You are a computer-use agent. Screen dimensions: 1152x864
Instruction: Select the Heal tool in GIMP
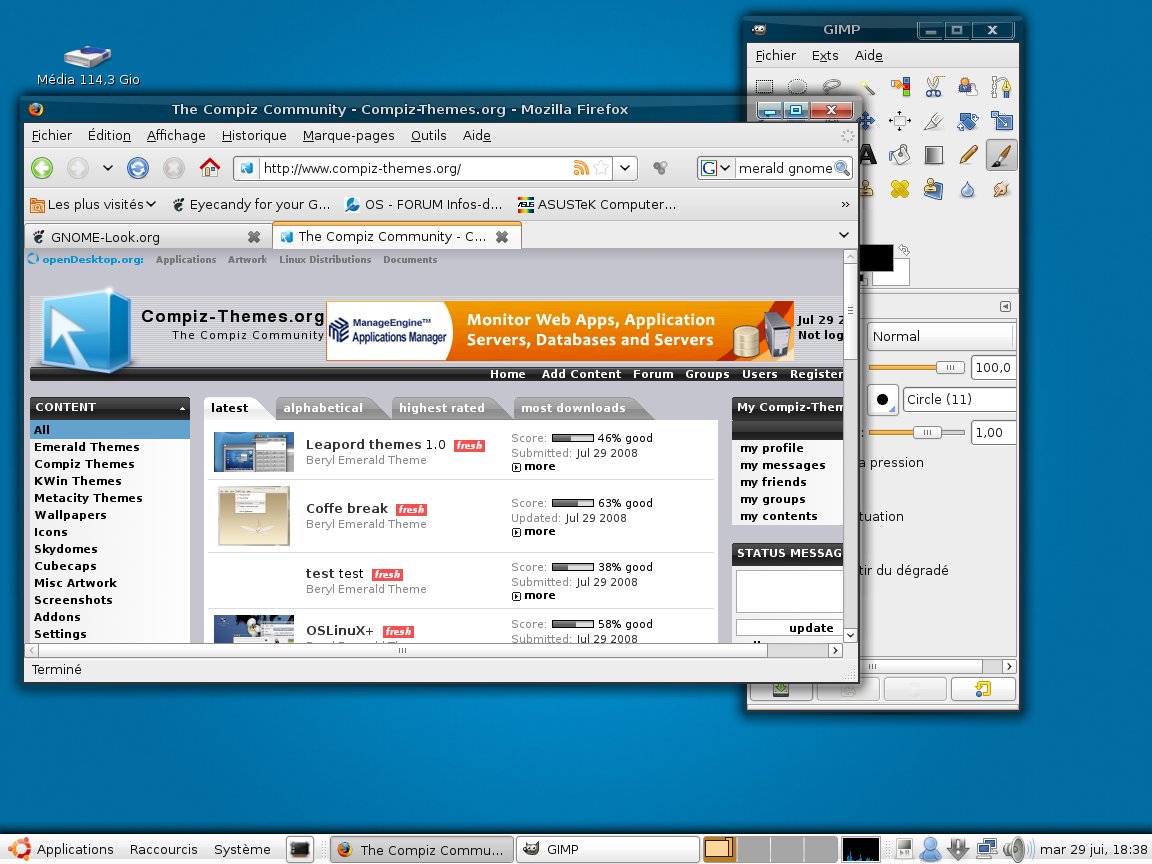(x=900, y=190)
